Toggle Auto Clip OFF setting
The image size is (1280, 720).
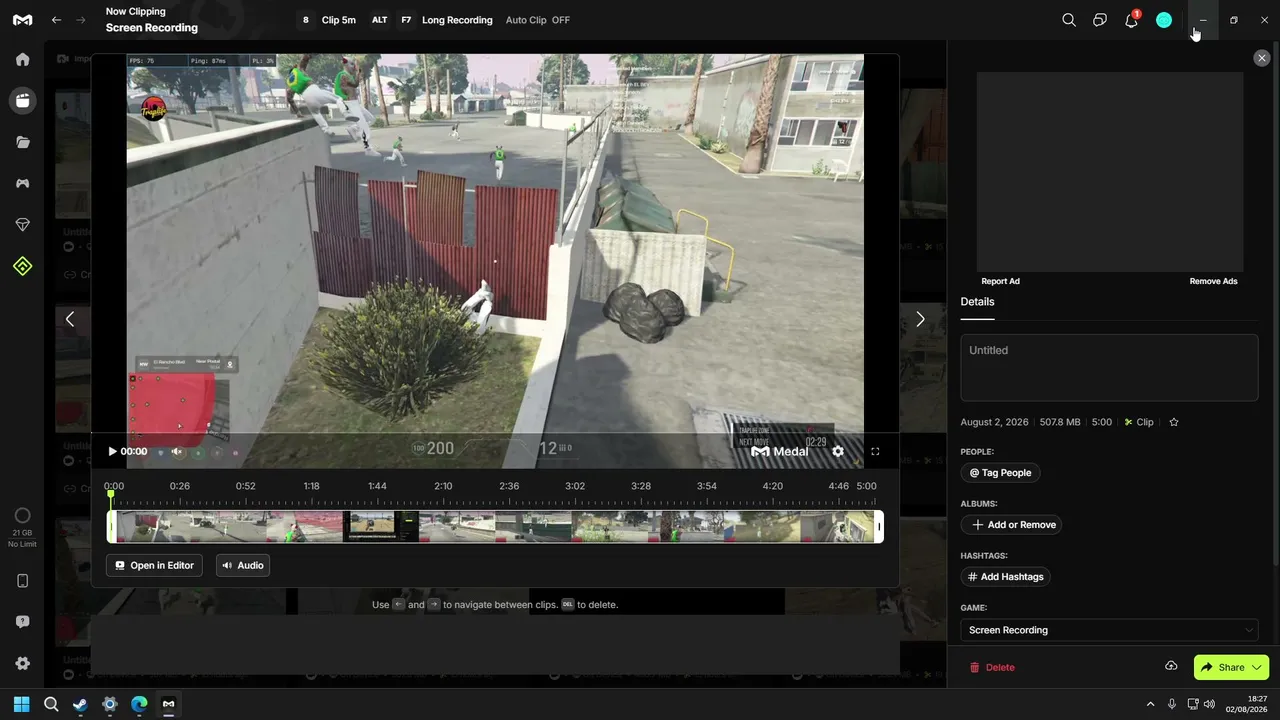click(538, 20)
